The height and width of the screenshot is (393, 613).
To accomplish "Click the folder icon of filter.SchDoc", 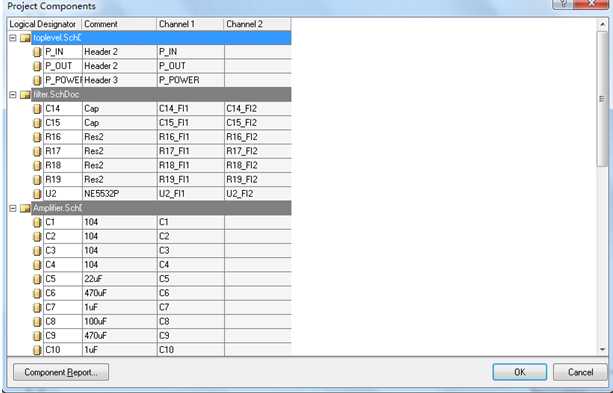I will (25, 95).
